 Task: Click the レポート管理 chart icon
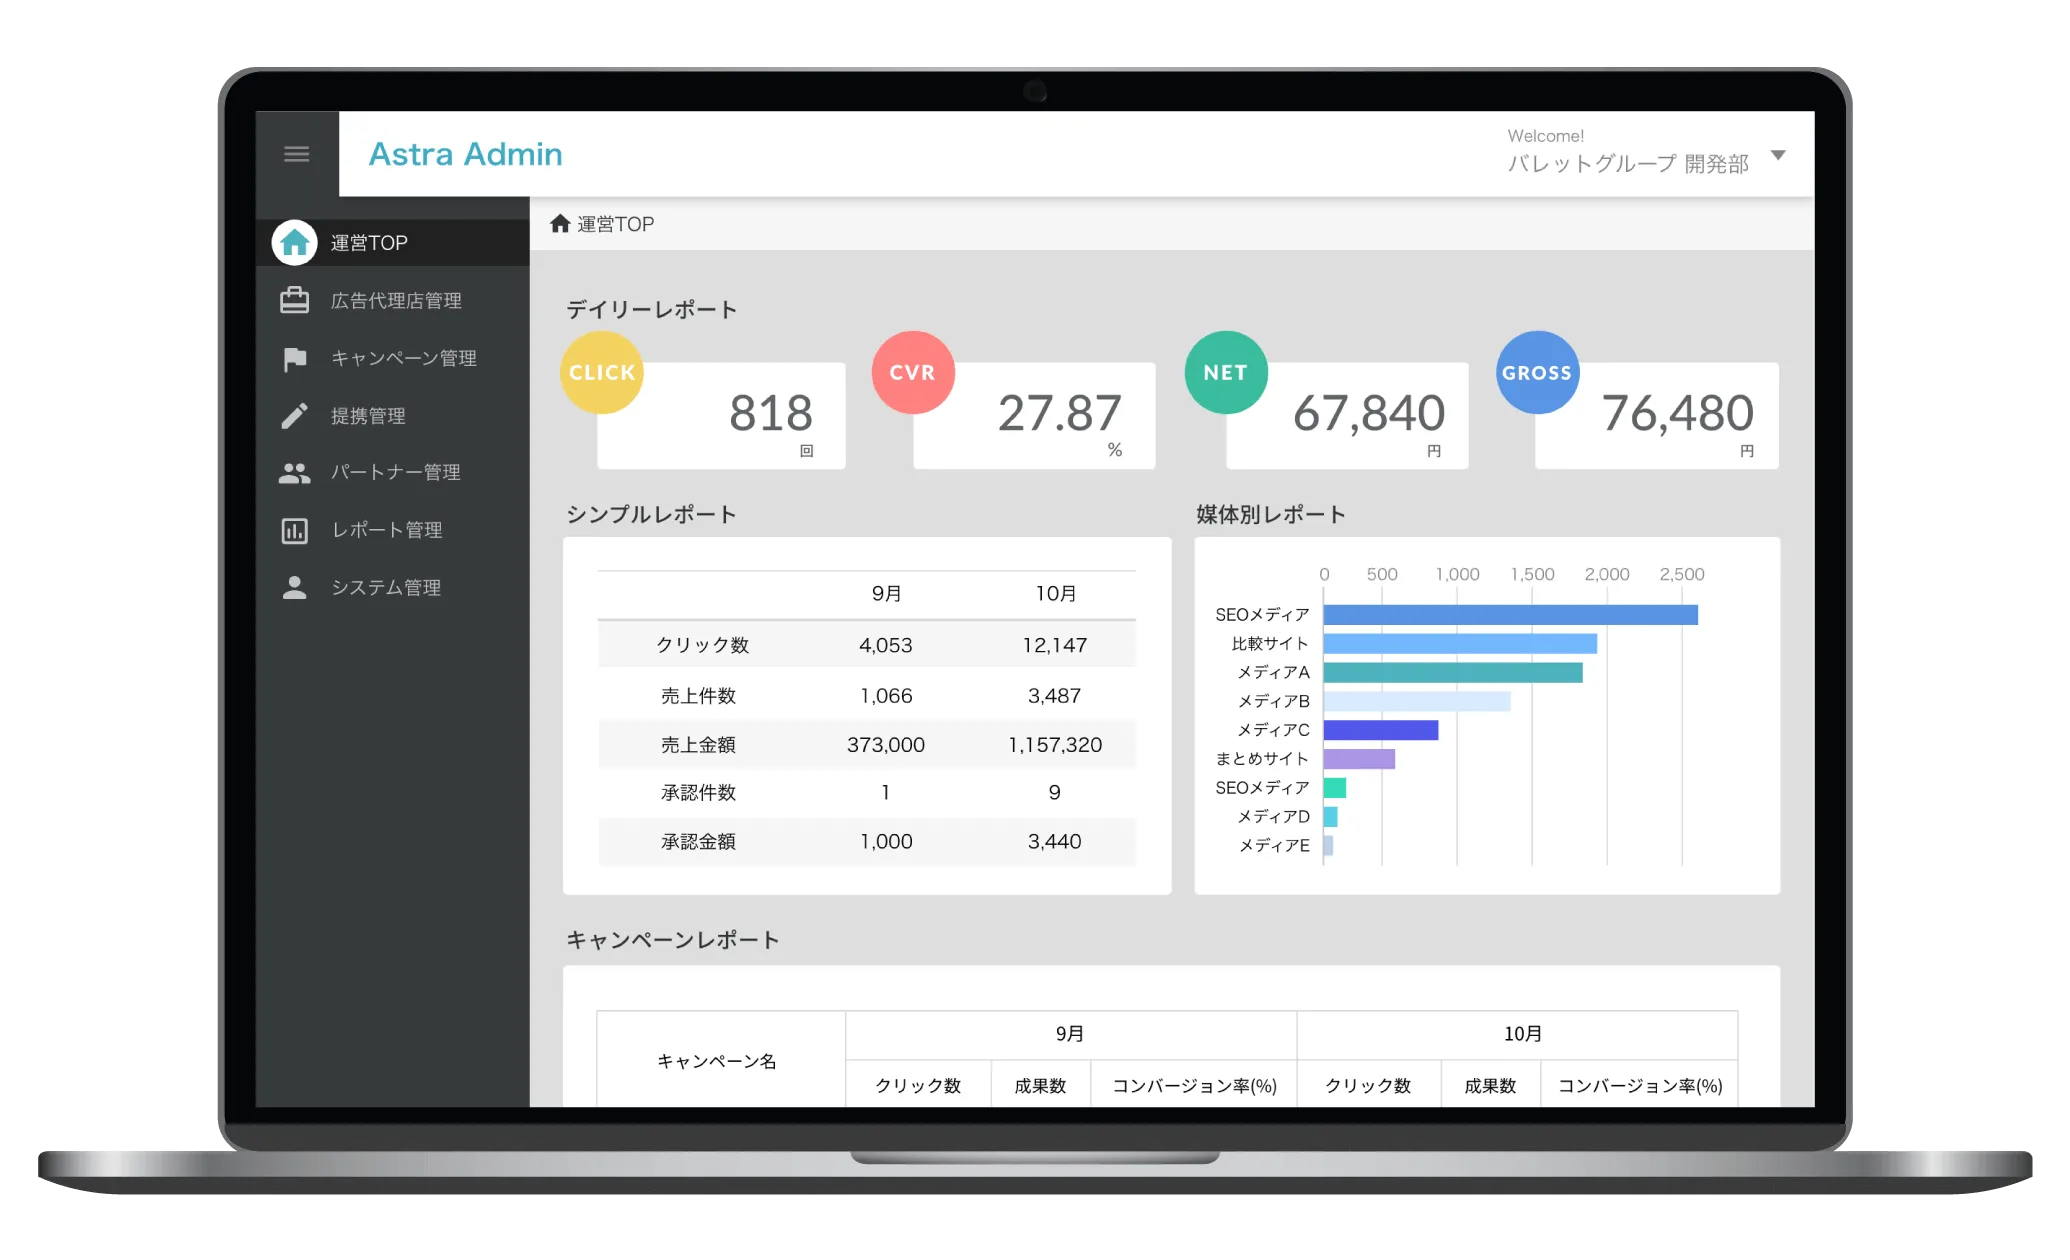pyautogui.click(x=293, y=529)
